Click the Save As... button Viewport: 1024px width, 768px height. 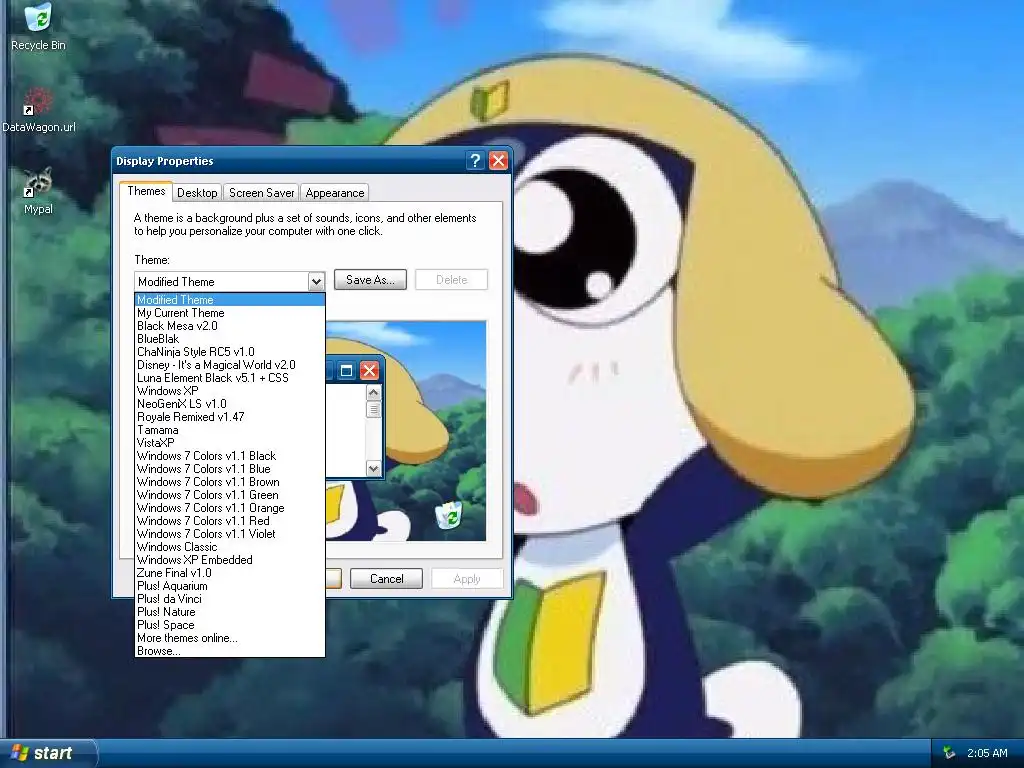[370, 280]
